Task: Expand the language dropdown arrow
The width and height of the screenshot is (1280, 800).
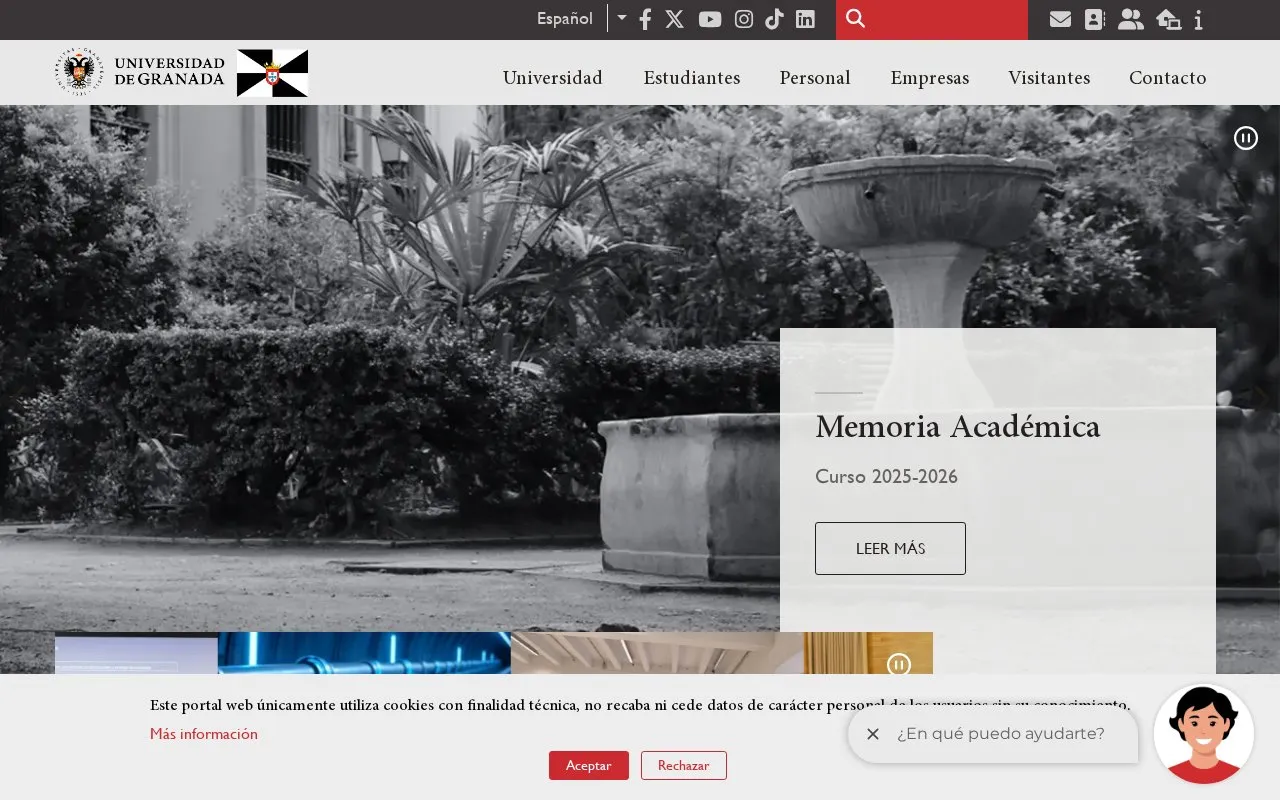Action: pos(622,18)
